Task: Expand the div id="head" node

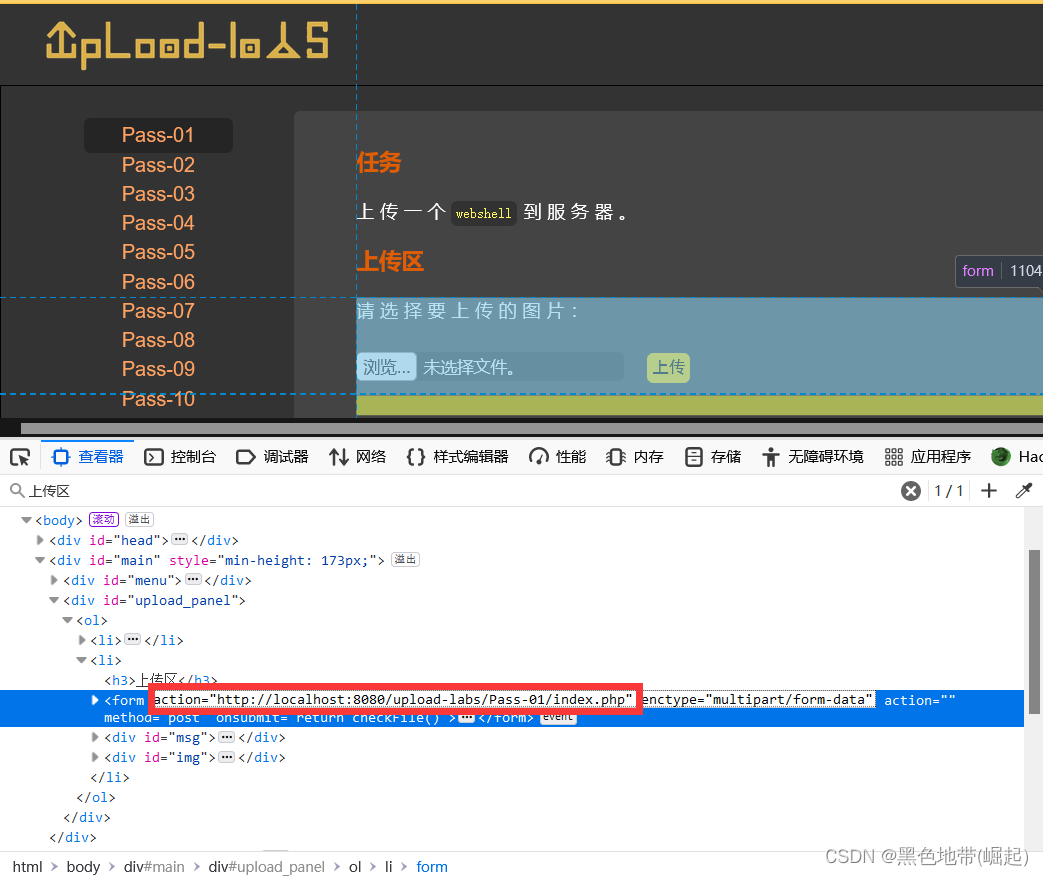Action: [40, 540]
